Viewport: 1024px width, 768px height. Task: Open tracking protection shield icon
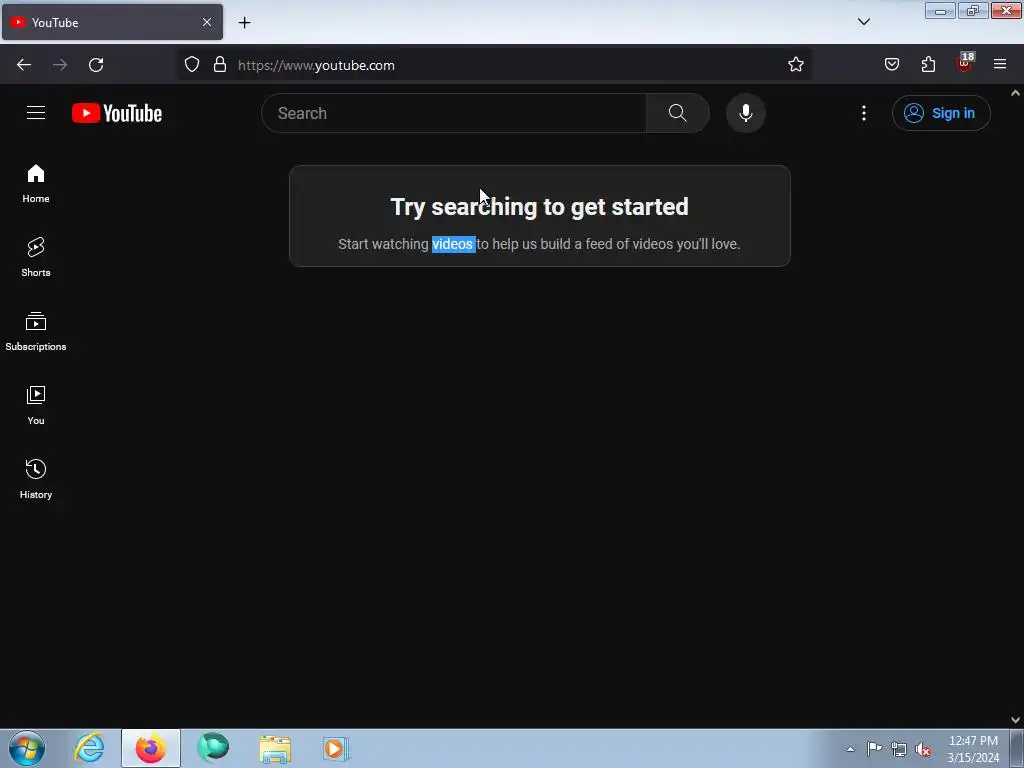coord(191,65)
